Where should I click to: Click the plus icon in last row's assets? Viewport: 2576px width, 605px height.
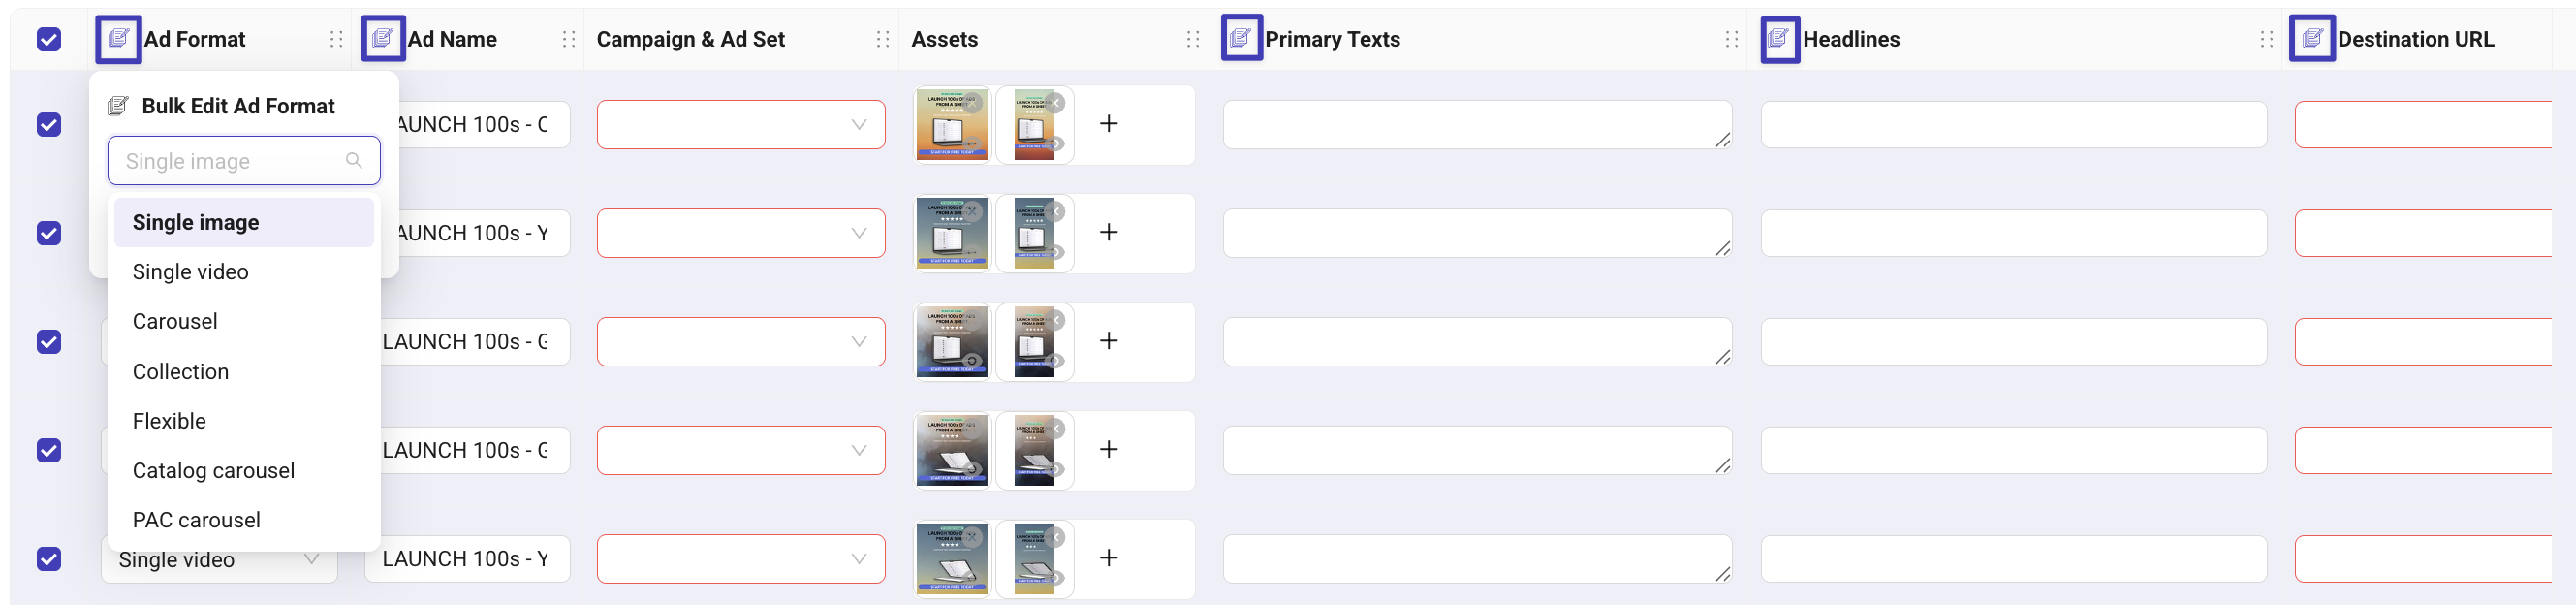click(x=1108, y=558)
